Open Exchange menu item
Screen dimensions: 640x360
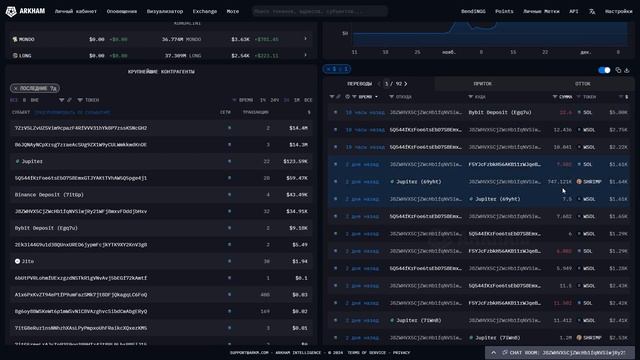[x=205, y=11]
